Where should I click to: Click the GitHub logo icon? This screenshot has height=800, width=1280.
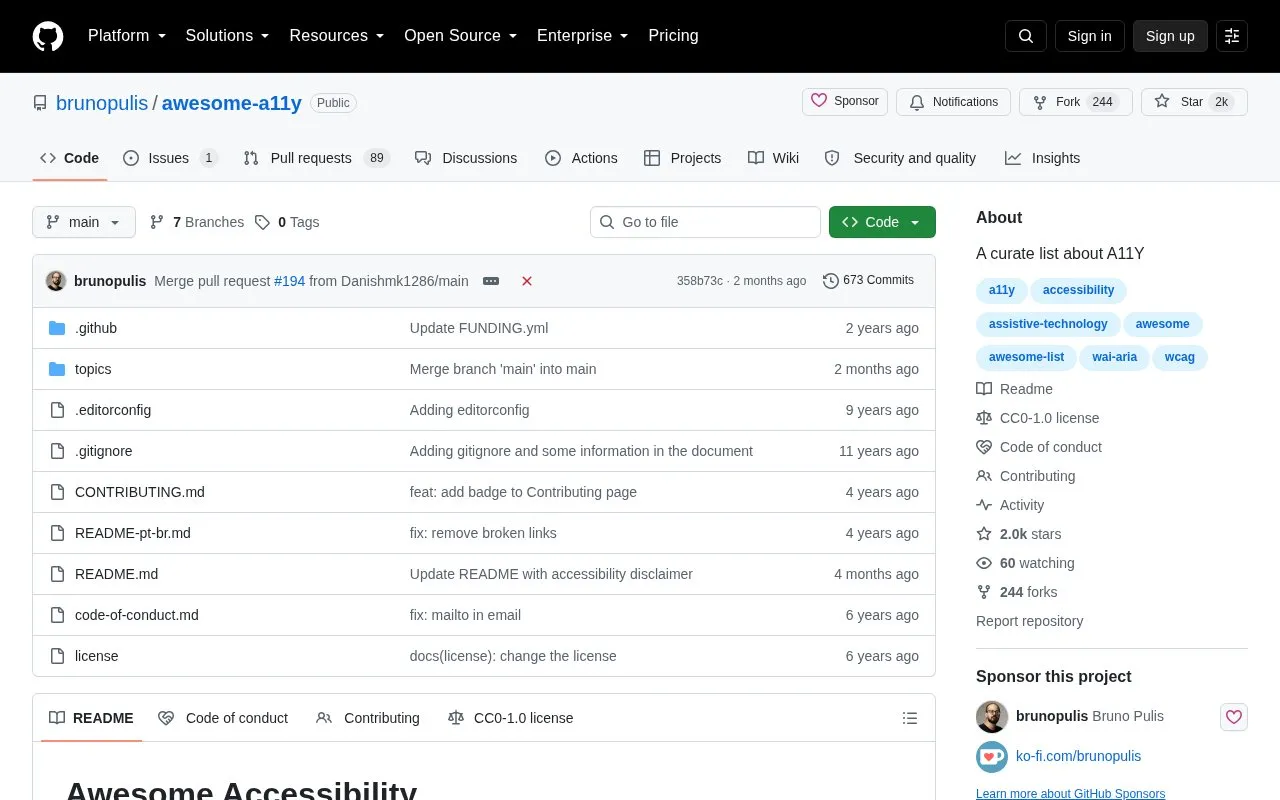coord(48,36)
